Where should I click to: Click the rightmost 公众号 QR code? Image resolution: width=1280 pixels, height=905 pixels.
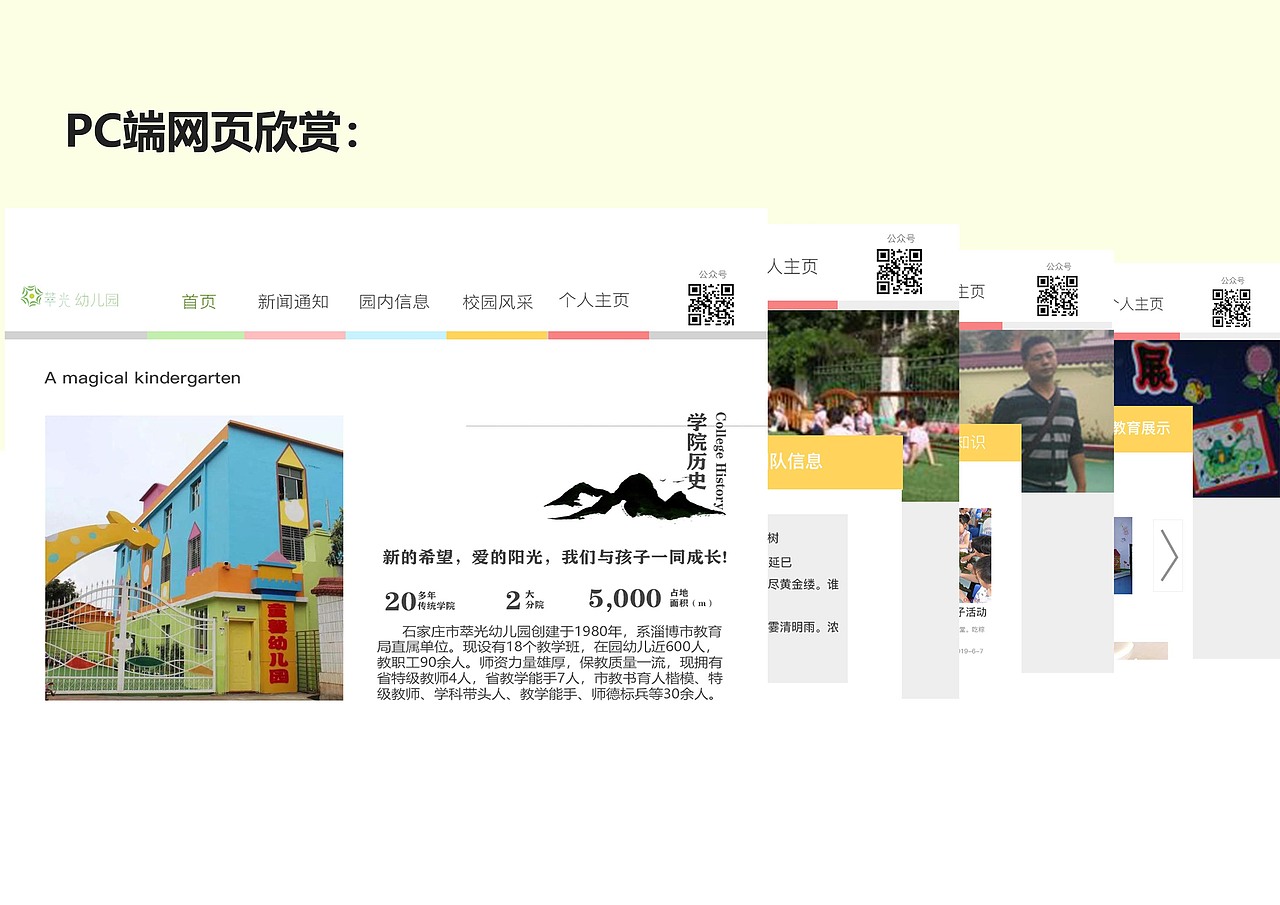tap(1232, 310)
